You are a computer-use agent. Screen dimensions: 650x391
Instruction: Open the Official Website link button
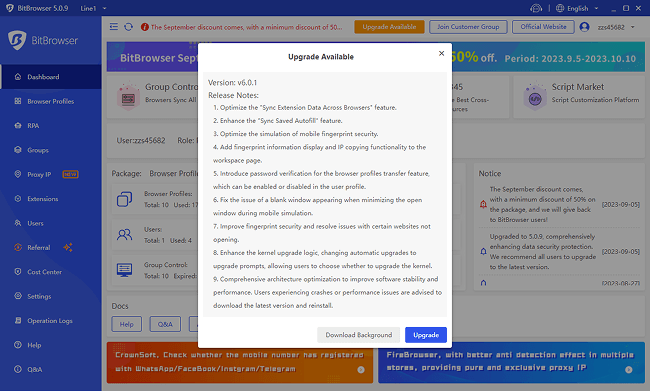coord(543,27)
